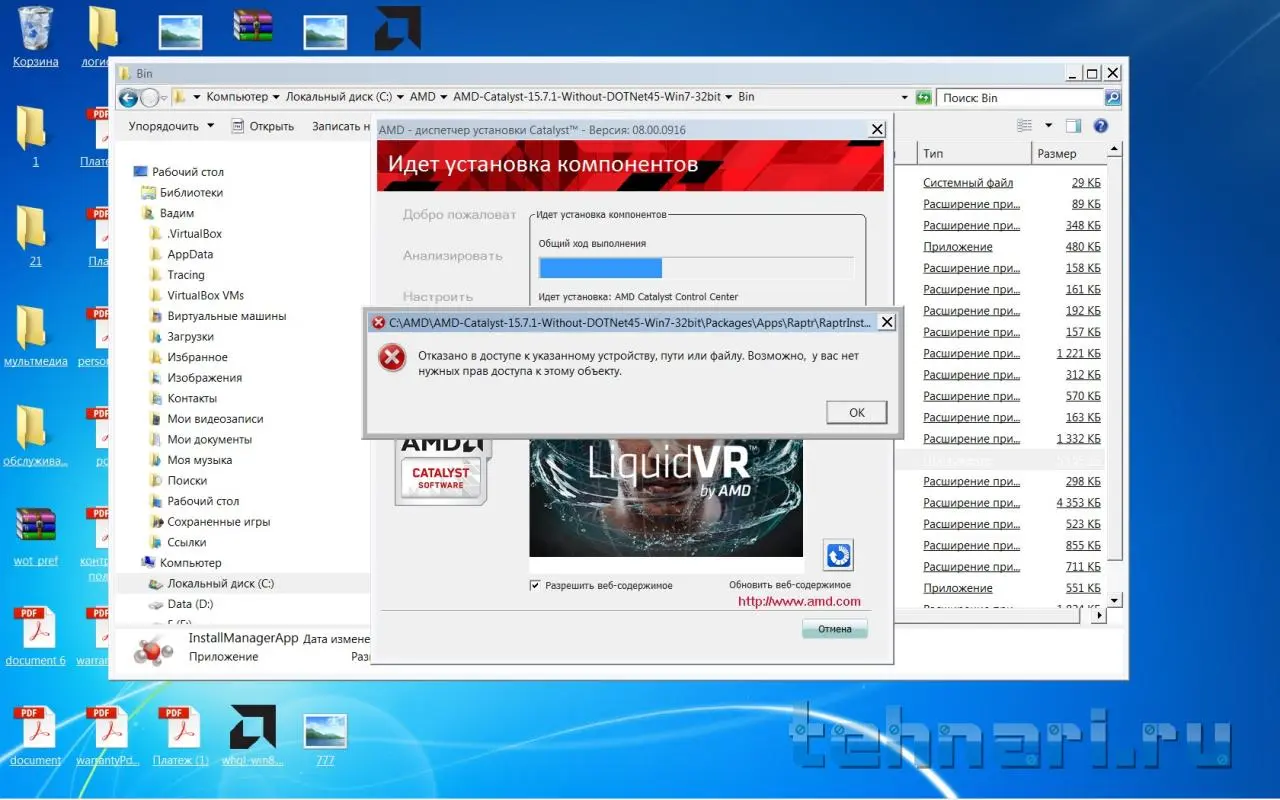
Task: Select the Настроить step in AMD installer
Action: (x=438, y=296)
